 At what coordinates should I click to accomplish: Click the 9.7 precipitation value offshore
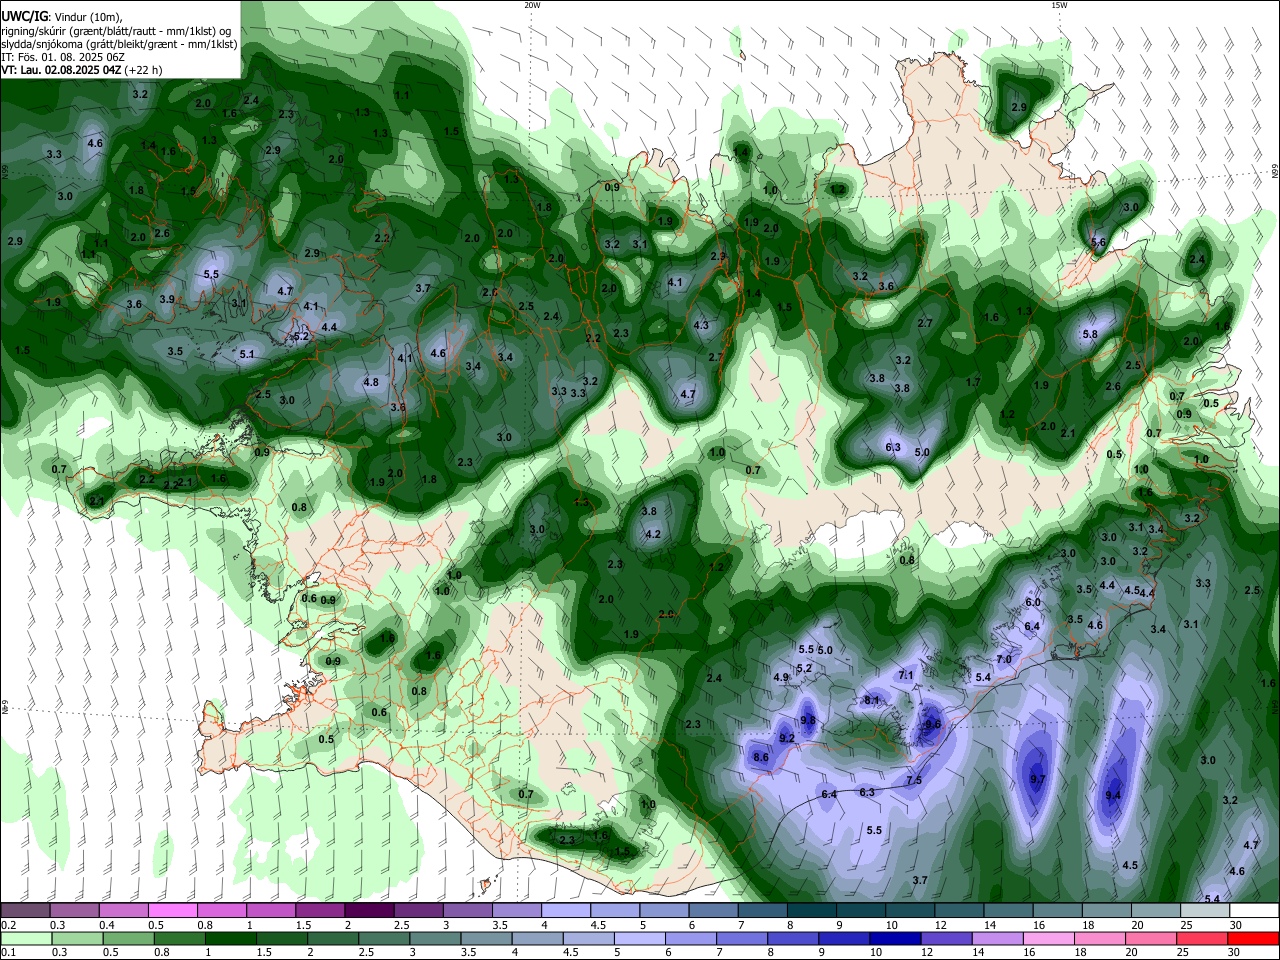click(x=1037, y=779)
